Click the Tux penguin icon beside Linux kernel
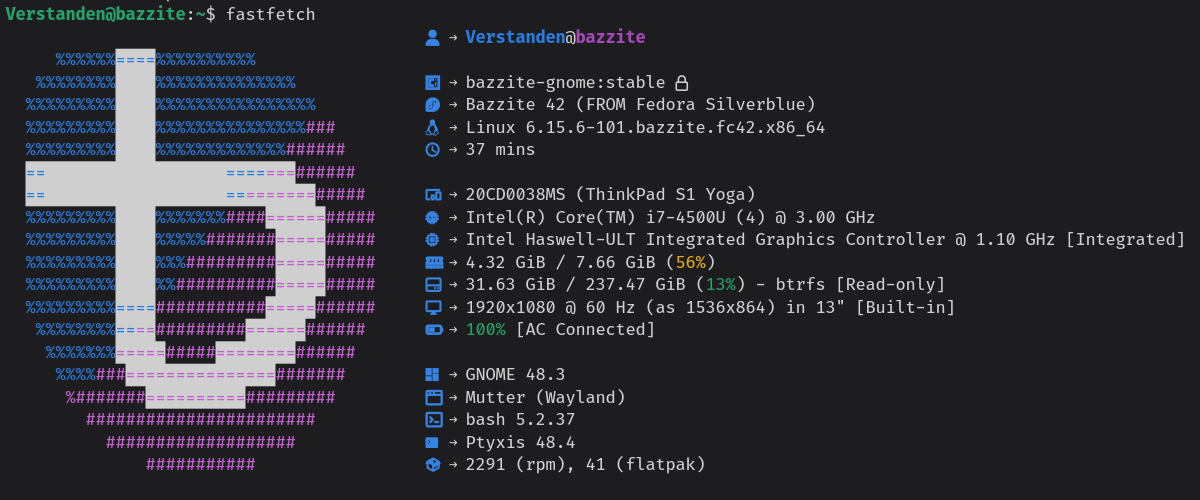This screenshot has width=1200, height=500. [432, 128]
